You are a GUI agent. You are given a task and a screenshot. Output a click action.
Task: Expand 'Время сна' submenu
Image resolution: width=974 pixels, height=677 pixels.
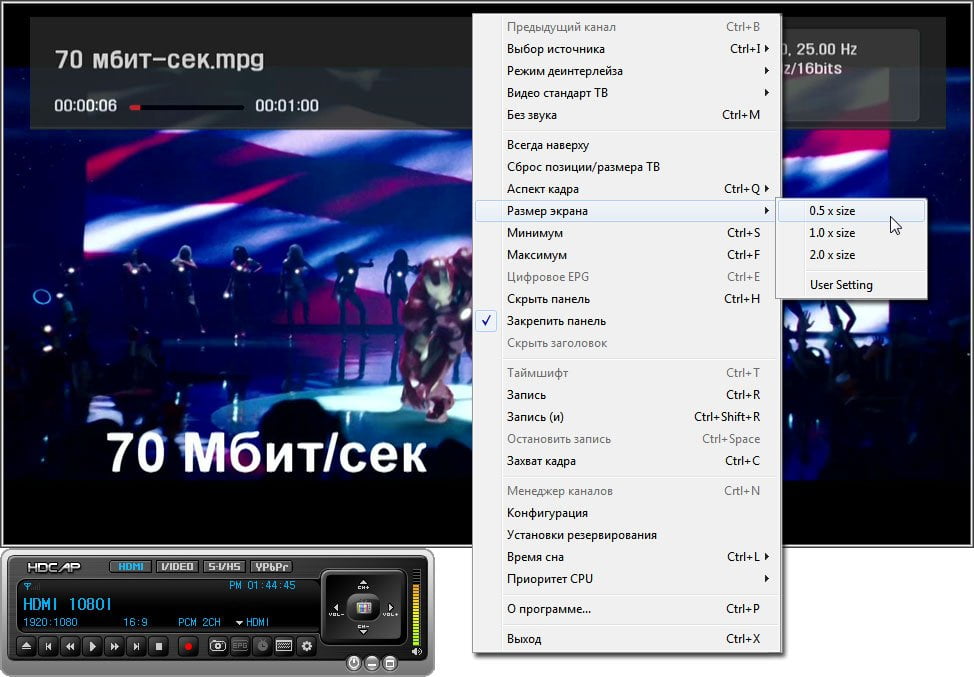(627, 557)
